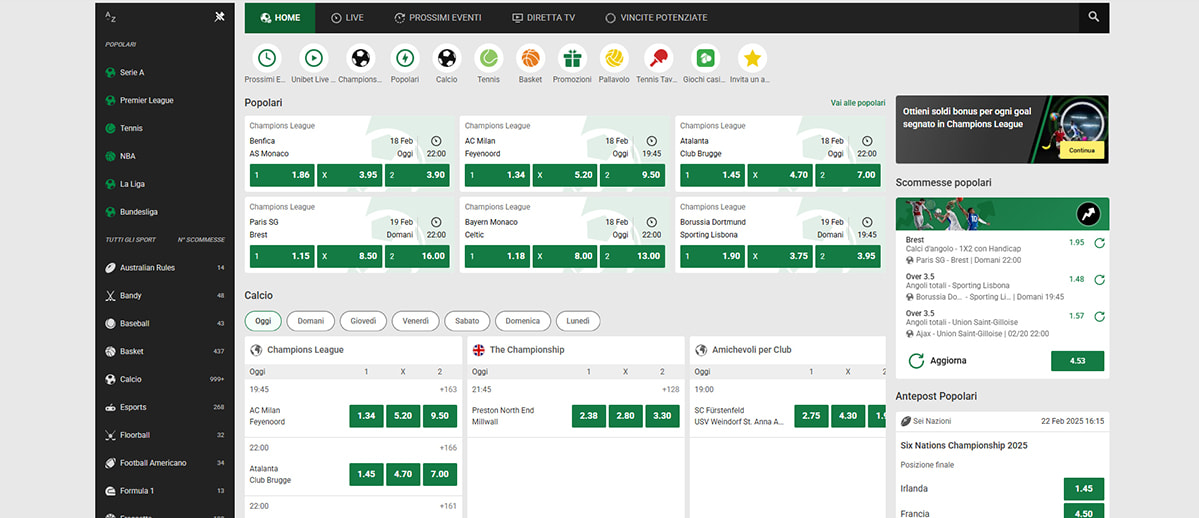
Task: Select the Giovedì day filter
Action: tap(363, 321)
